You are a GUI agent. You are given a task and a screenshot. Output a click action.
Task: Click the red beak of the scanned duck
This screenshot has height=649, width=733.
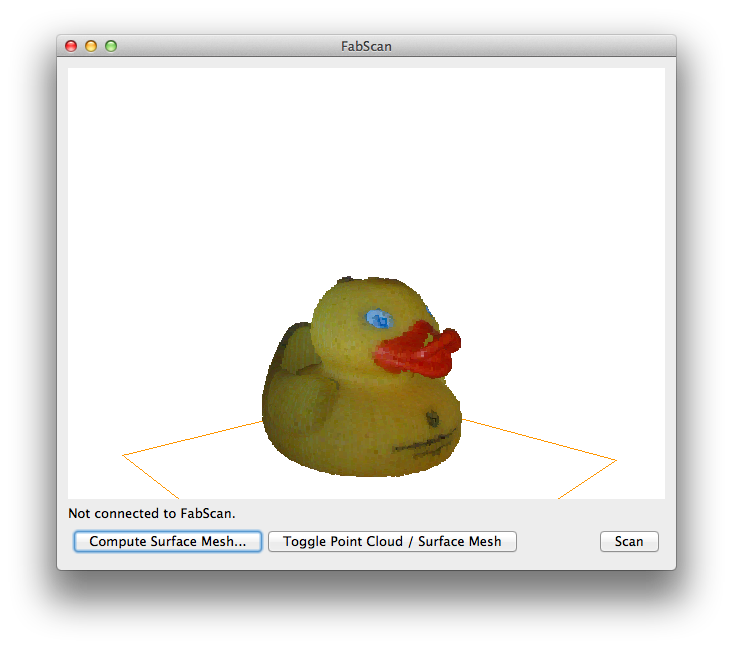click(420, 351)
